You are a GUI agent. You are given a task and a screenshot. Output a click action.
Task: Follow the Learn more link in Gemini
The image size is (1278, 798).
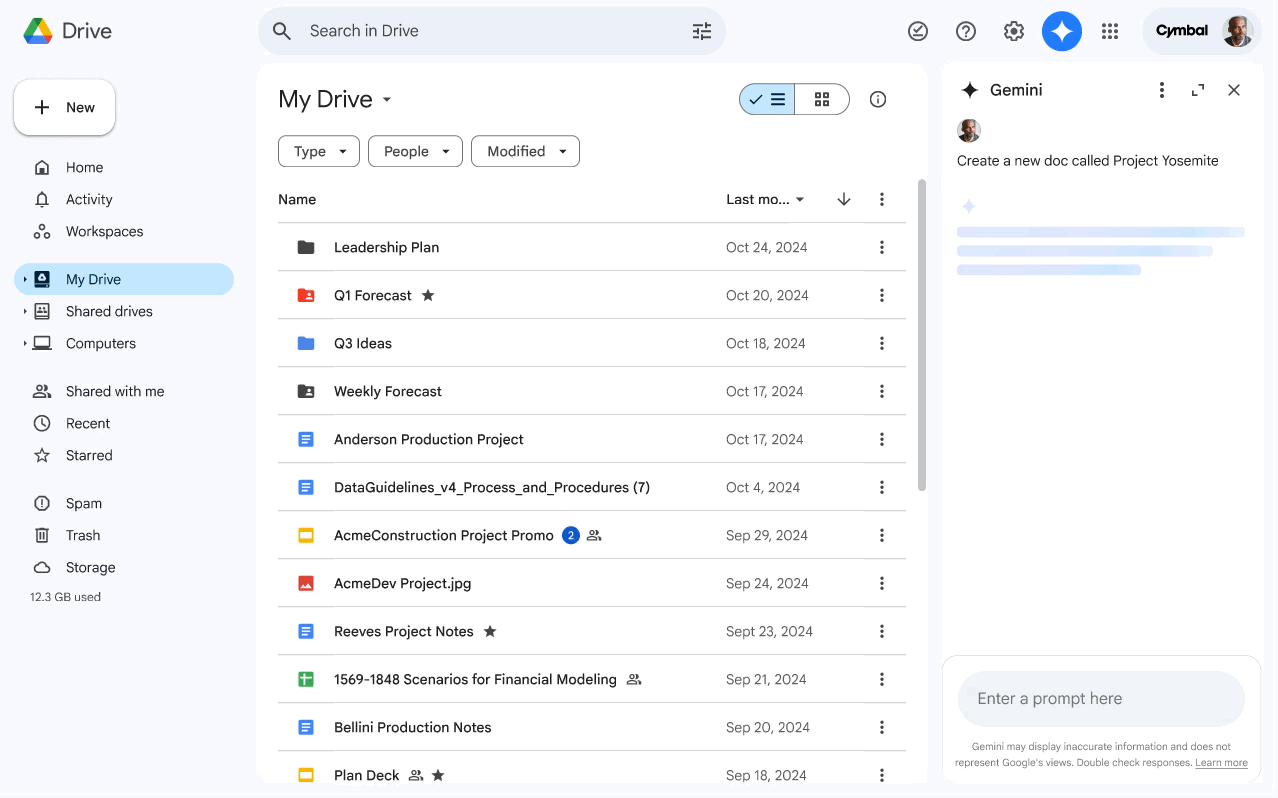pos(1221,763)
